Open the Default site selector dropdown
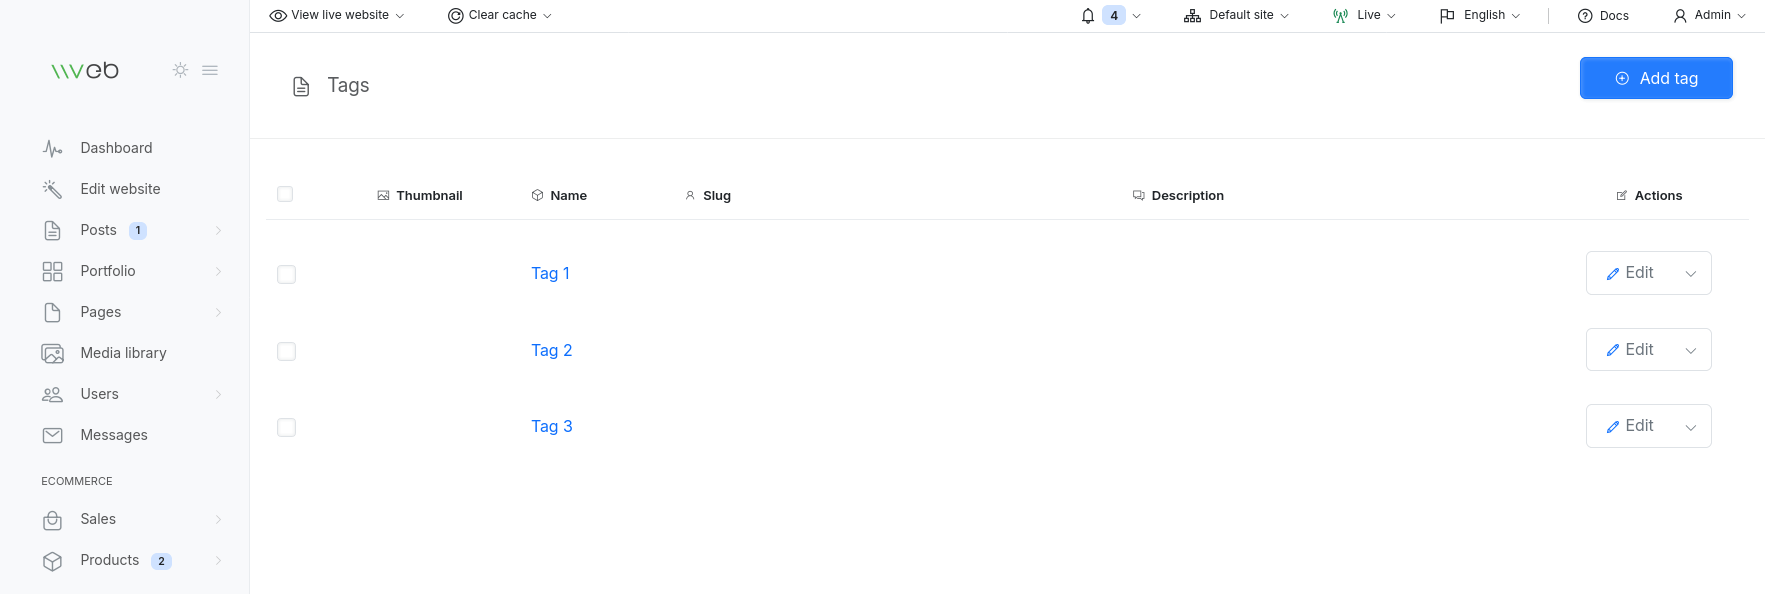1765x594 pixels. coord(1236,15)
